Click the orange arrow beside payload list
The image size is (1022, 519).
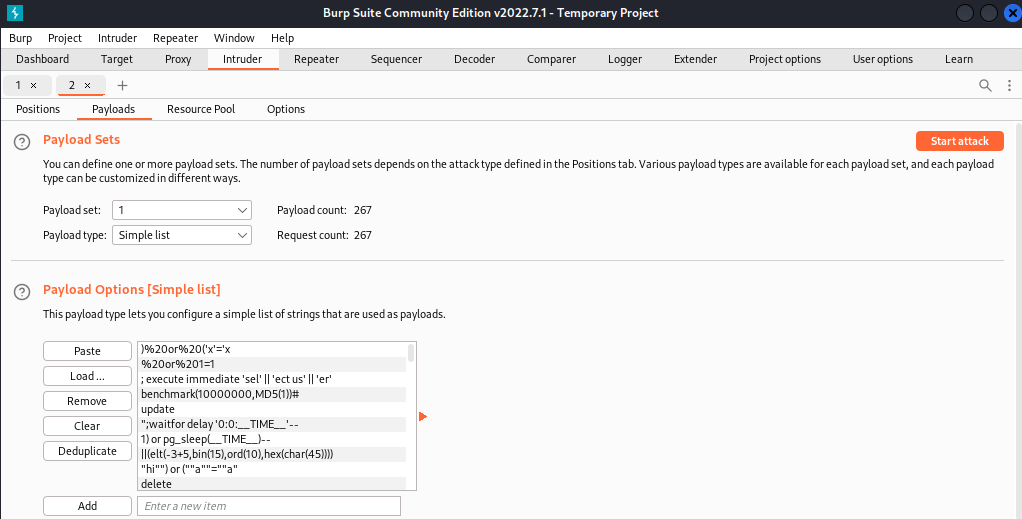(x=423, y=416)
